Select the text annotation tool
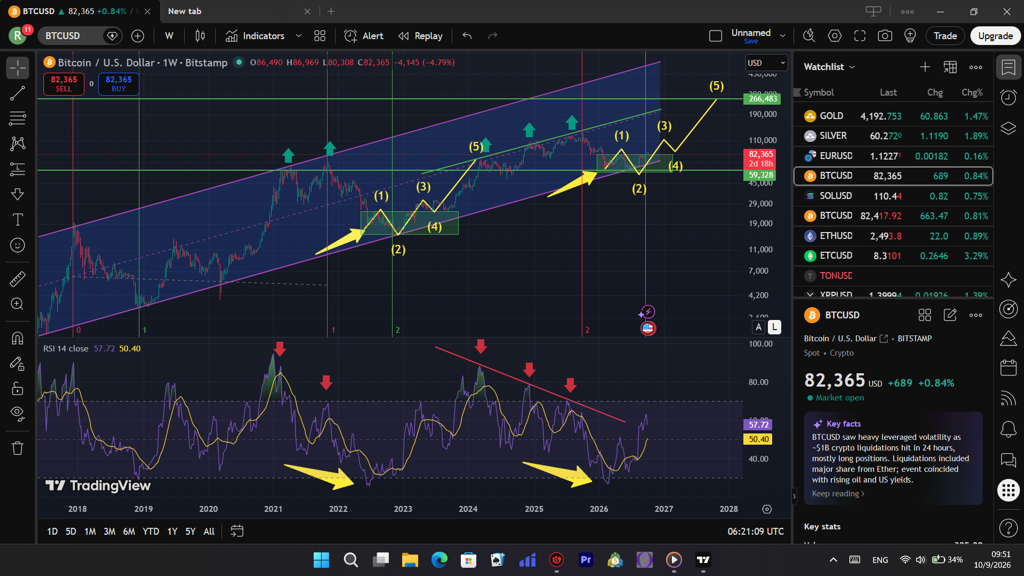The width and height of the screenshot is (1024, 576). tap(18, 219)
